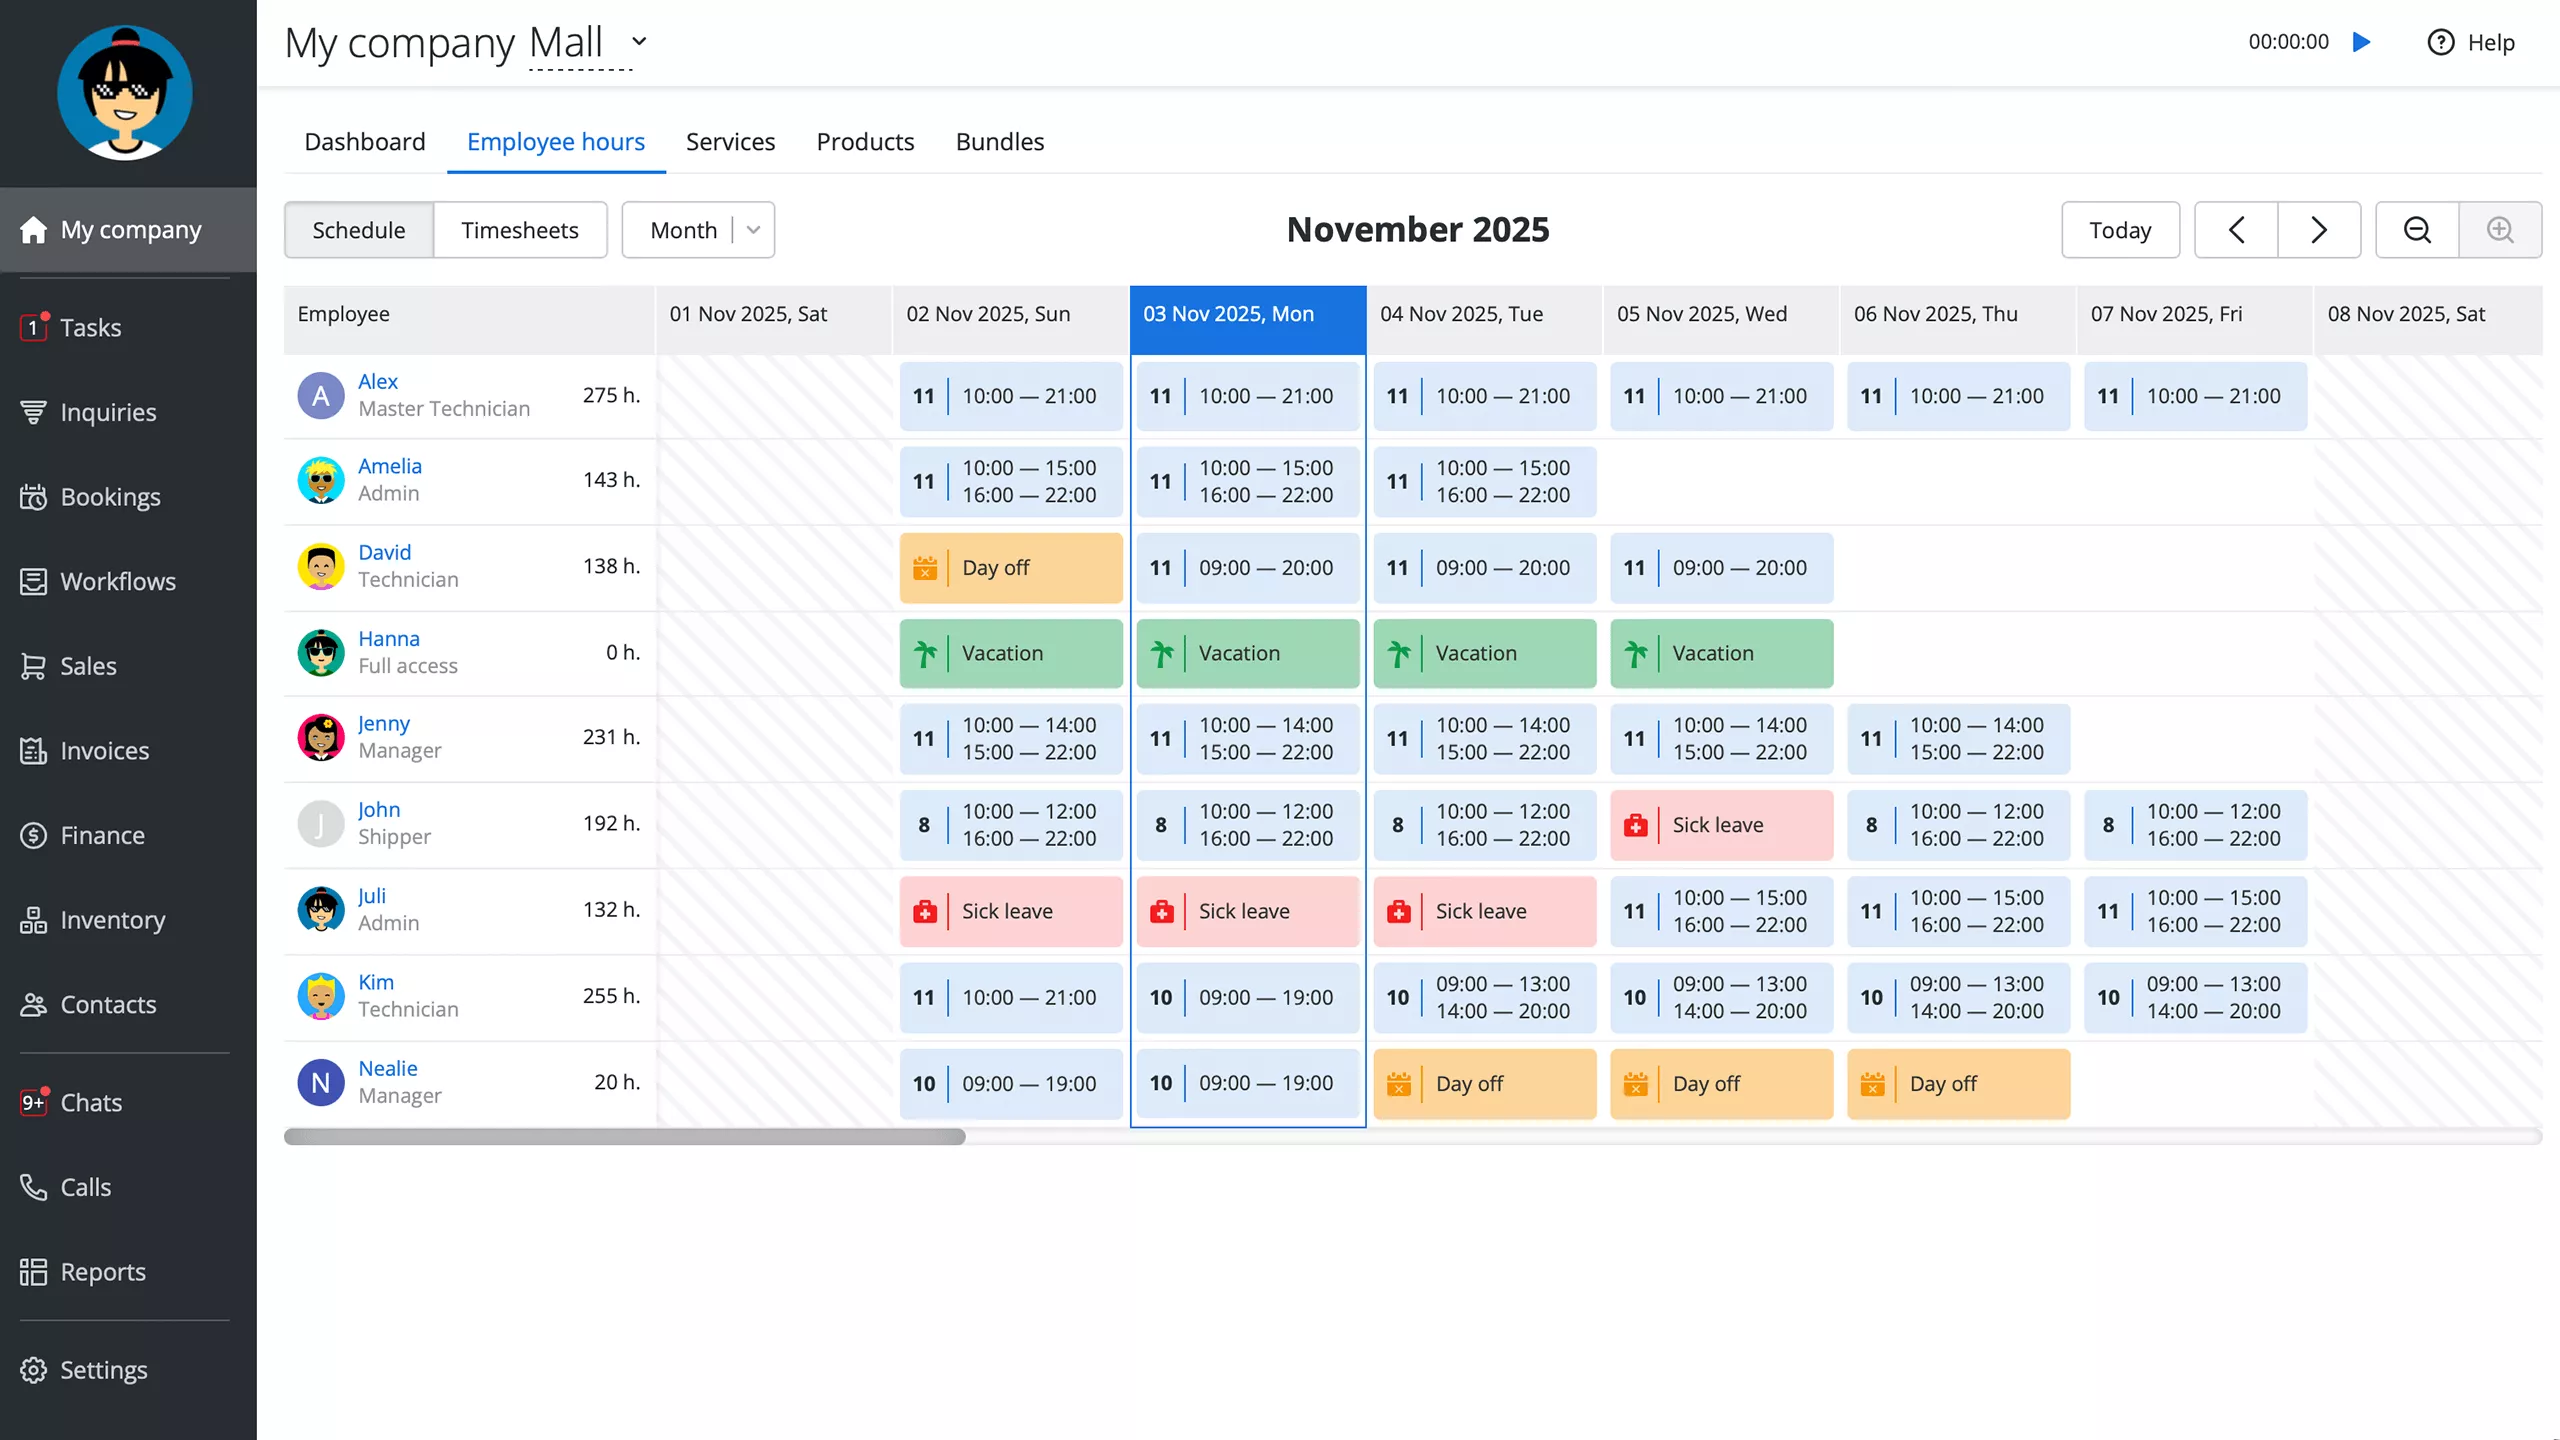Viewport: 2560px width, 1440px height.
Task: Click the zoom in magnifier icon
Action: (2500, 230)
